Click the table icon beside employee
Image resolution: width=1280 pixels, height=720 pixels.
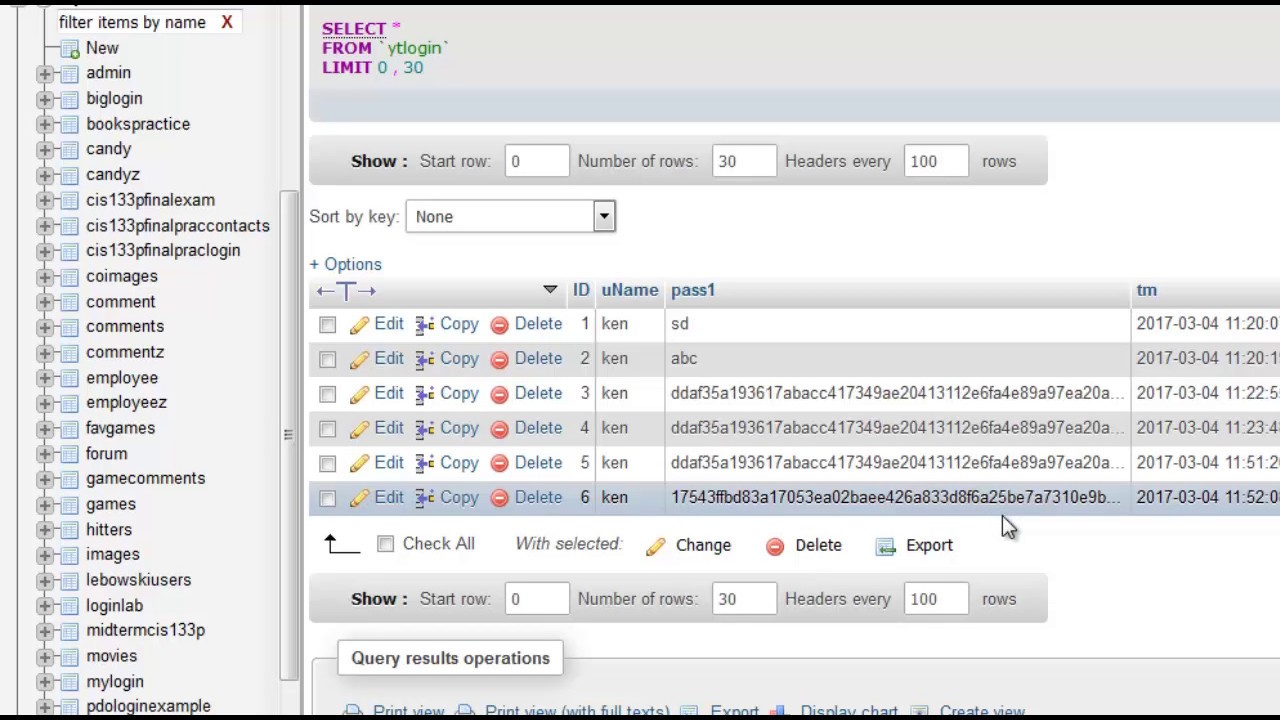coord(69,378)
